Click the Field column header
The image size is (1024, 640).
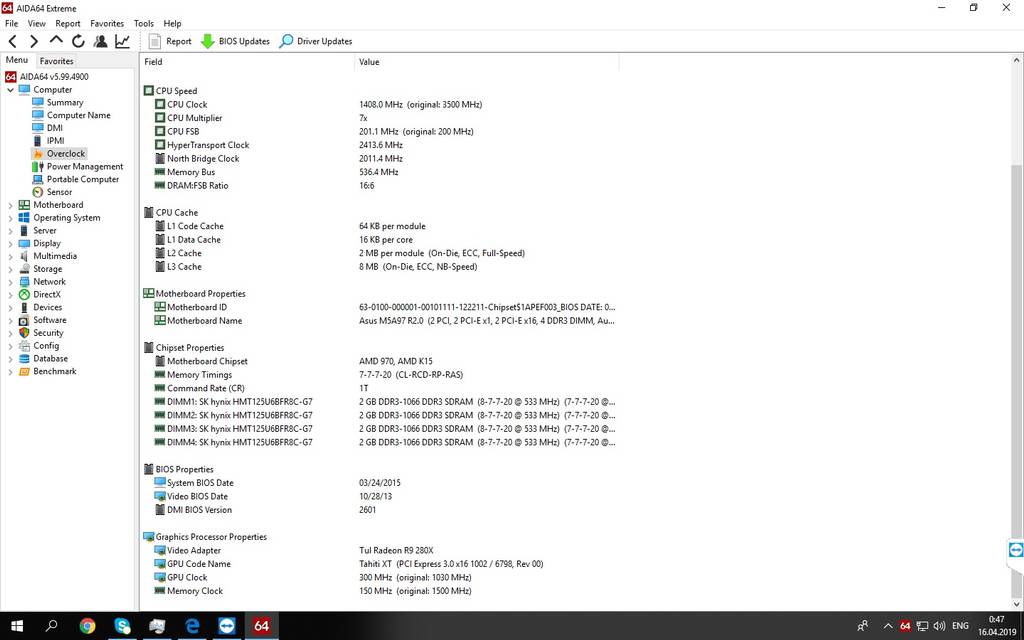pyautogui.click(x=248, y=62)
